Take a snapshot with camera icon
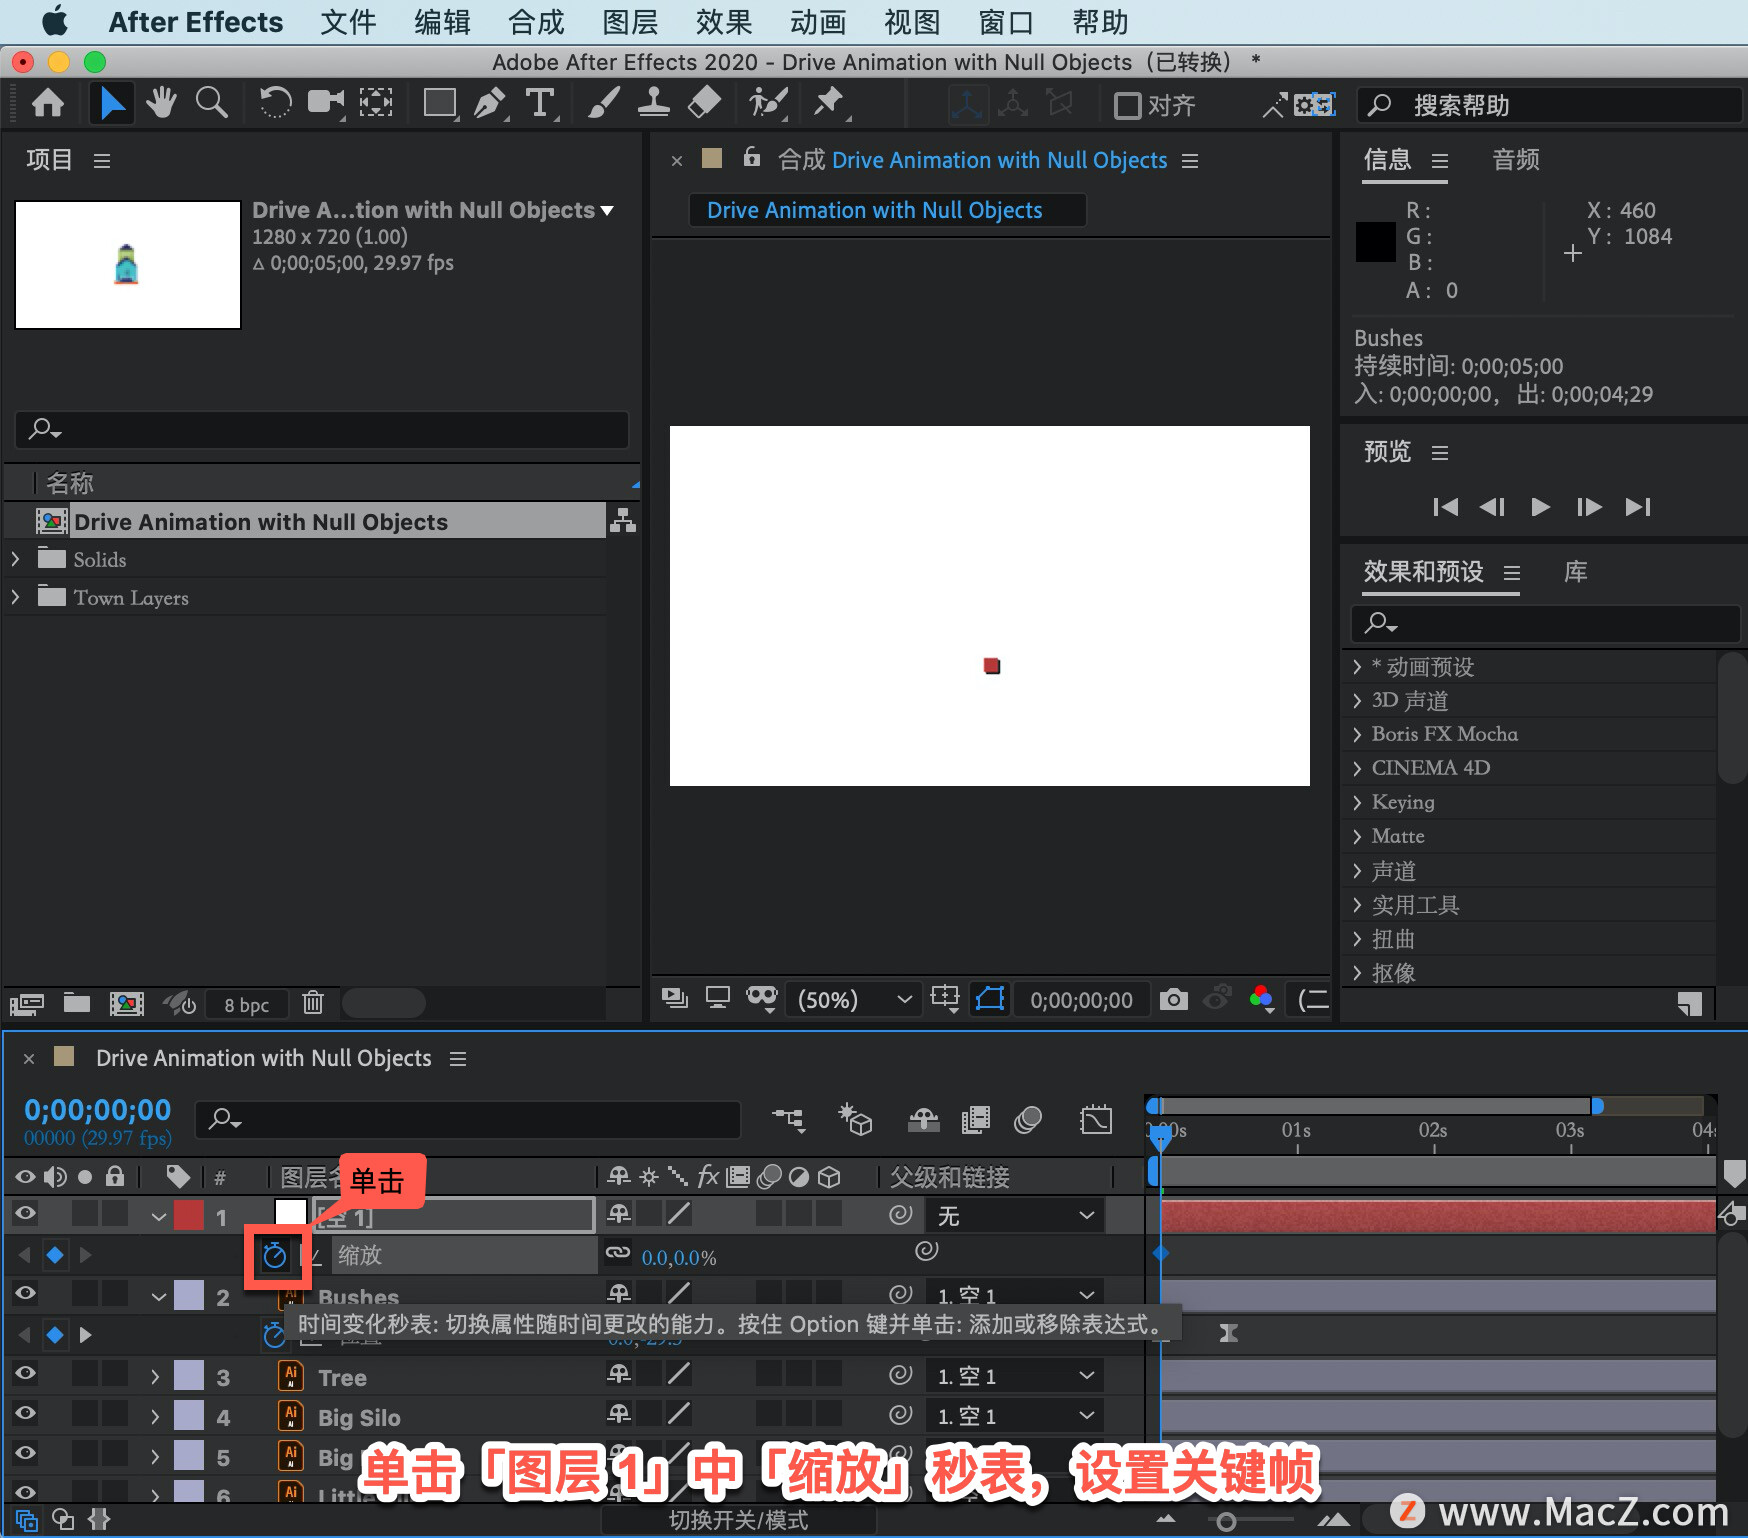 pyautogui.click(x=1174, y=999)
